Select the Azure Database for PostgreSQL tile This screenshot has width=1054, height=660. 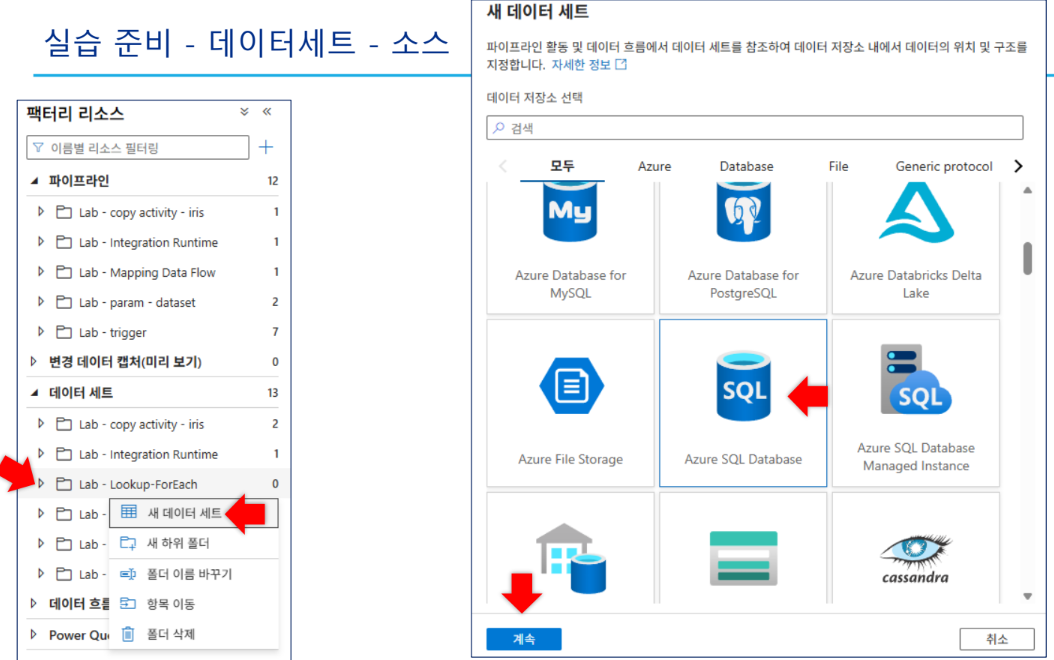tap(743, 247)
